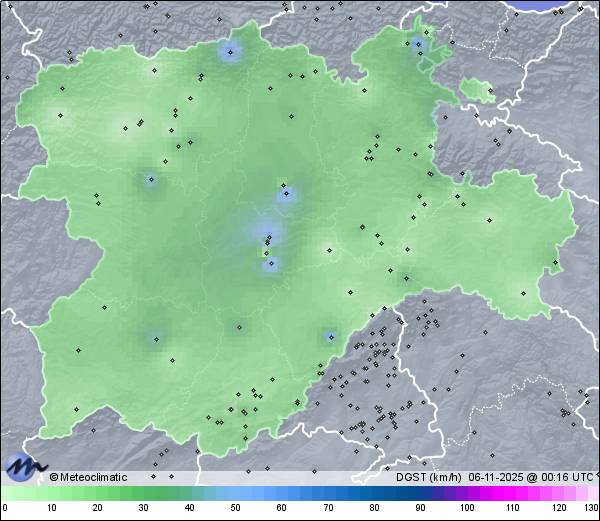Click the 0 value on the color scale

[x=4, y=508]
